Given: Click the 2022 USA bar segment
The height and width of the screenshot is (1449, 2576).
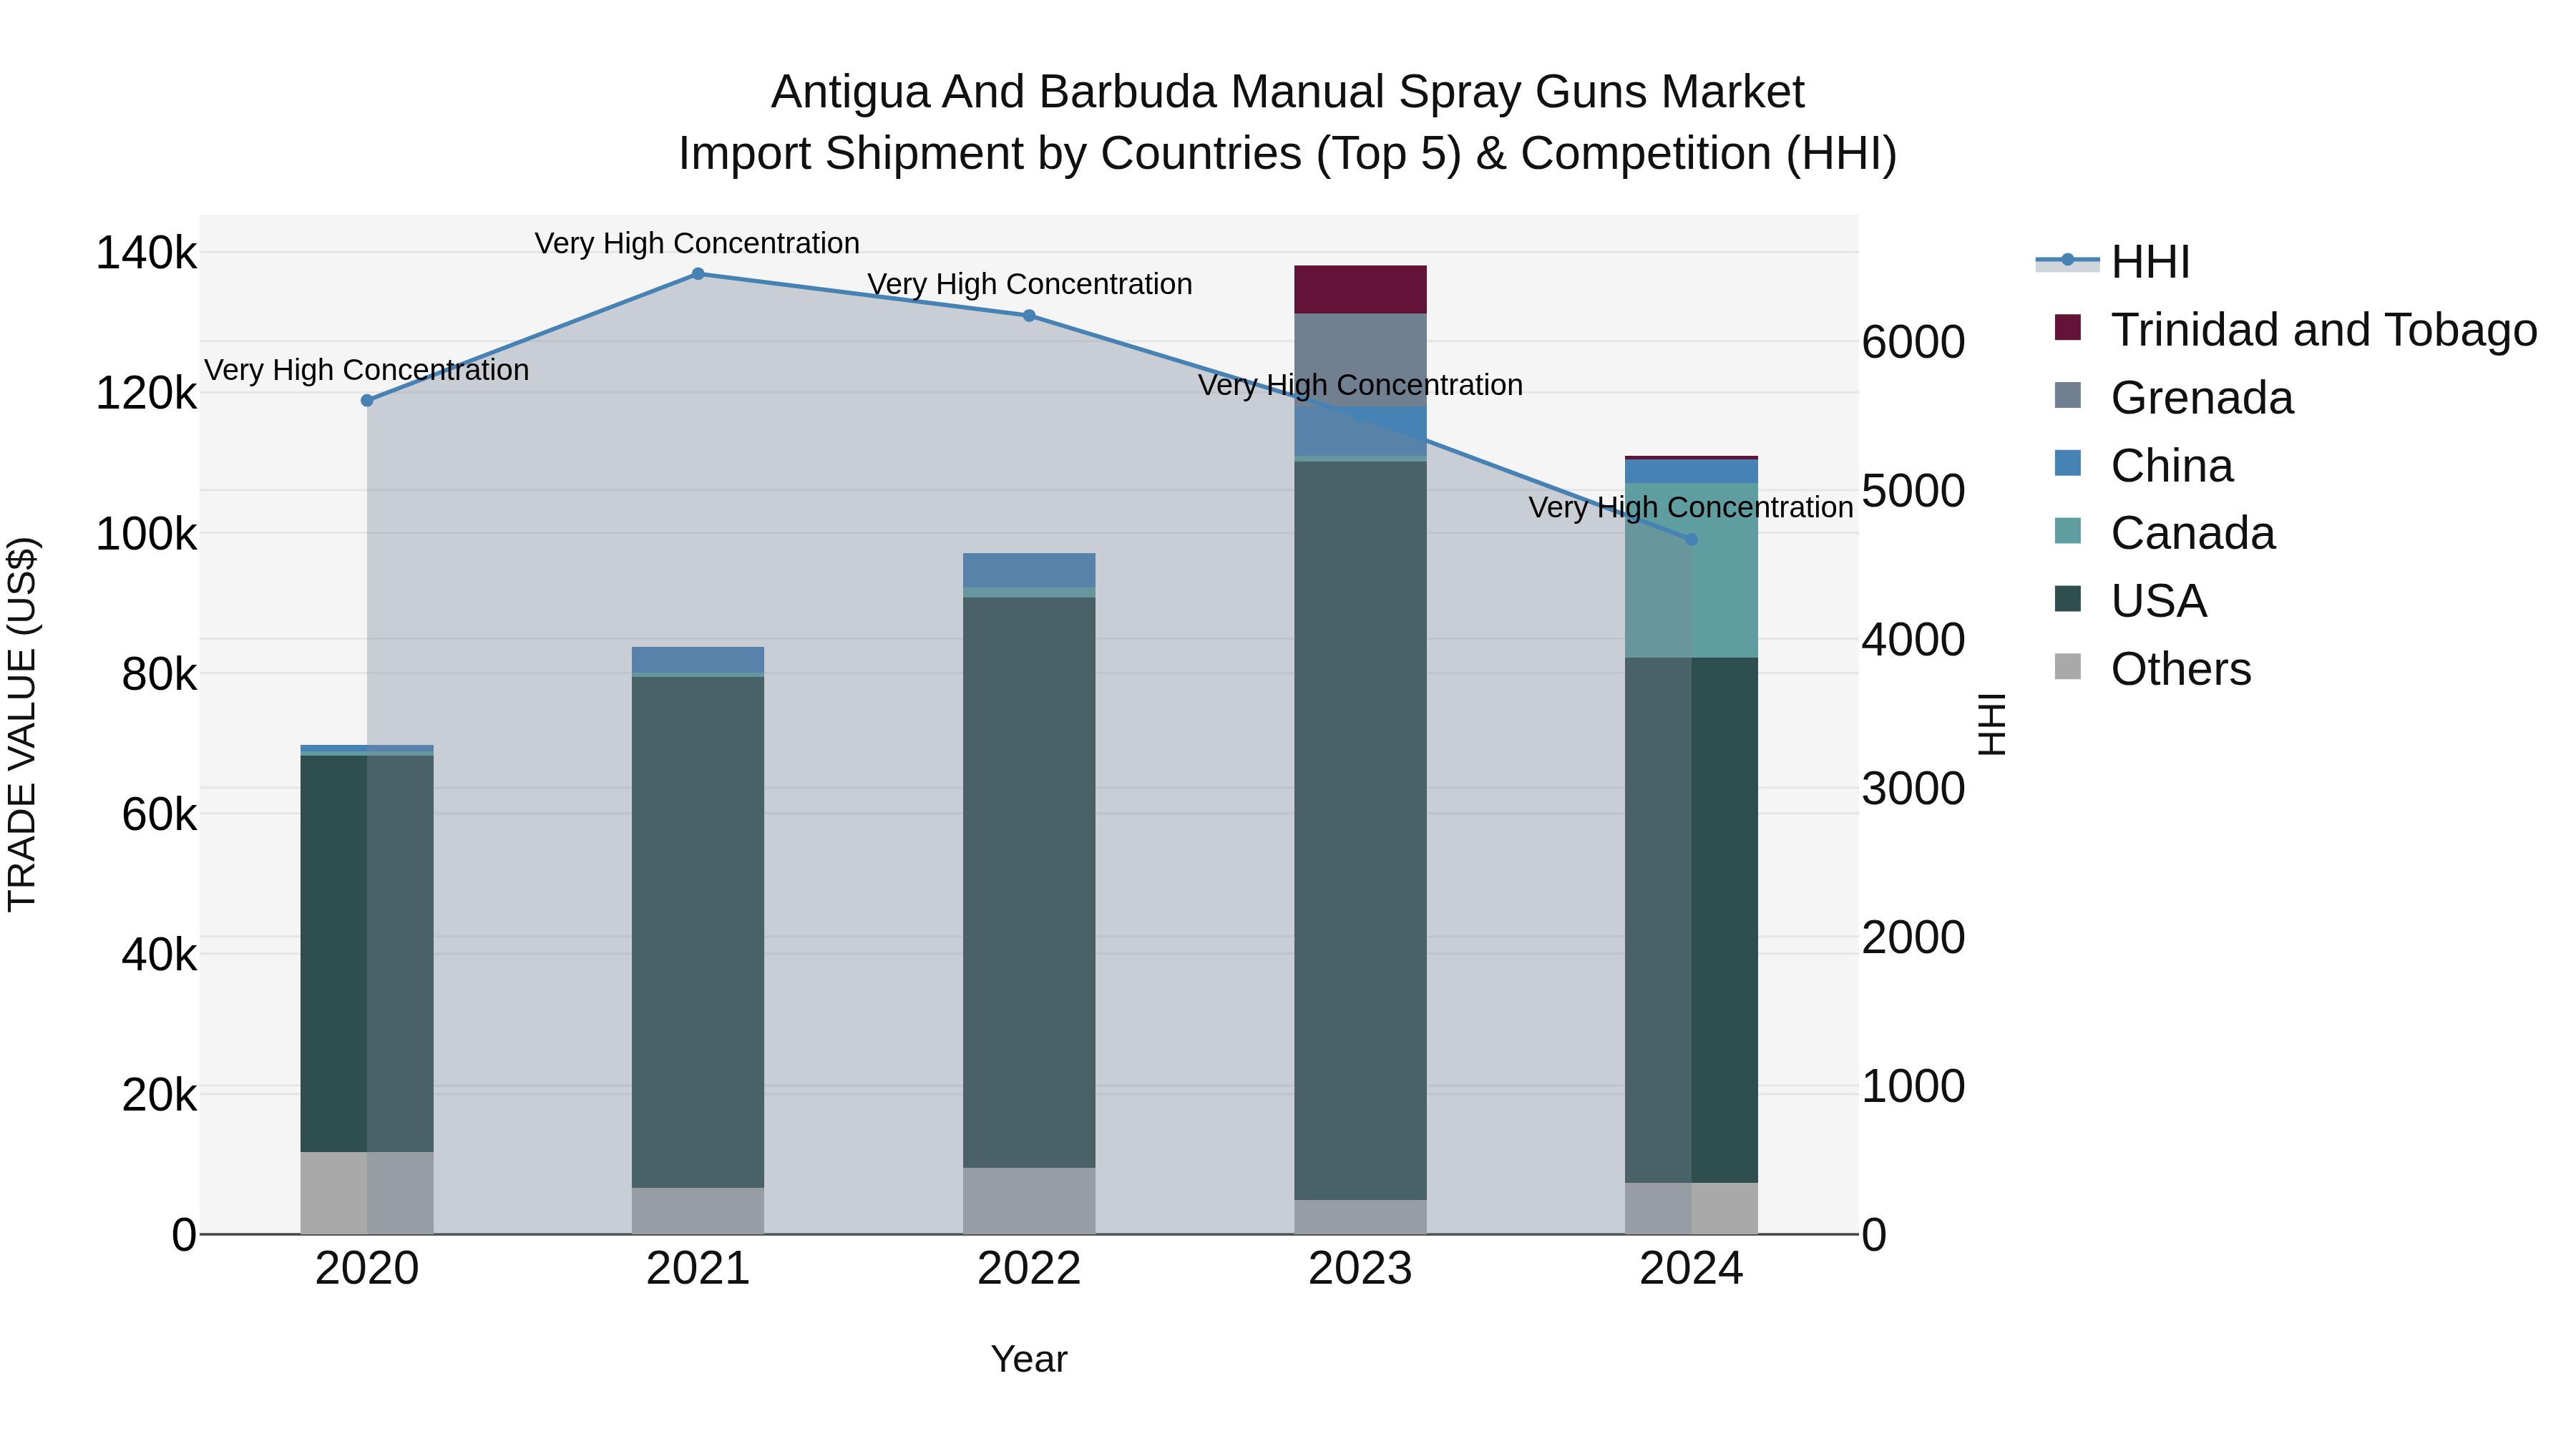Looking at the screenshot, I should point(1029,883).
